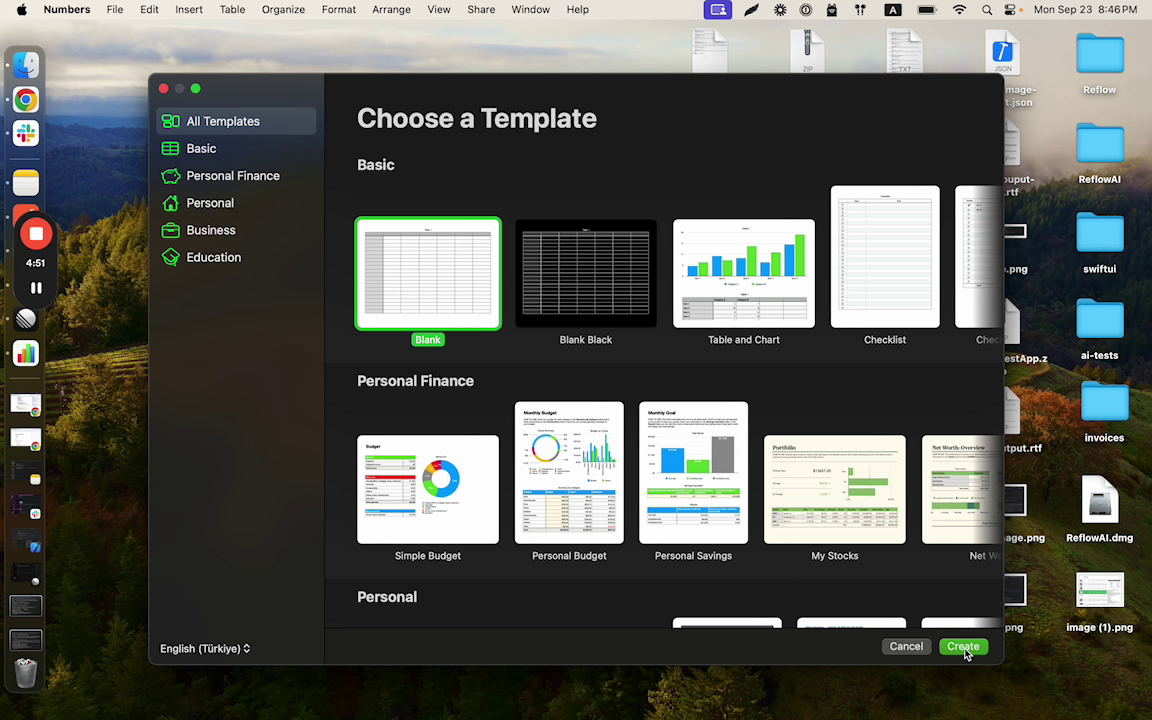Choose the Personal Budget template
This screenshot has width=1152, height=720.
pos(569,472)
